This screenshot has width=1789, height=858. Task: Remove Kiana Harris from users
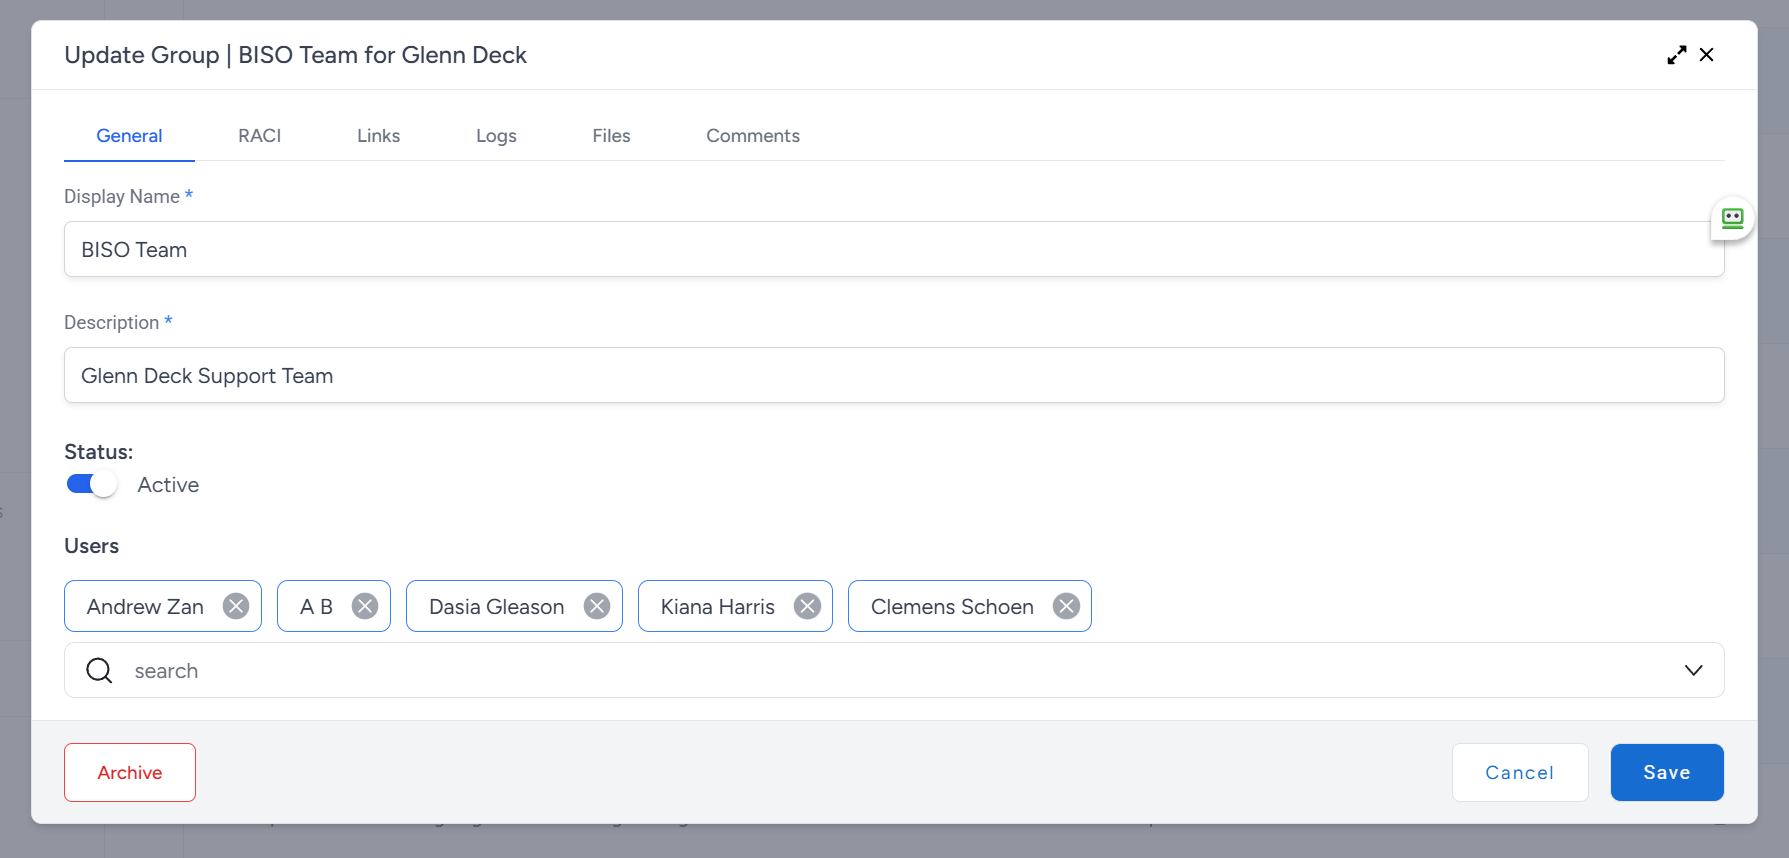(807, 606)
